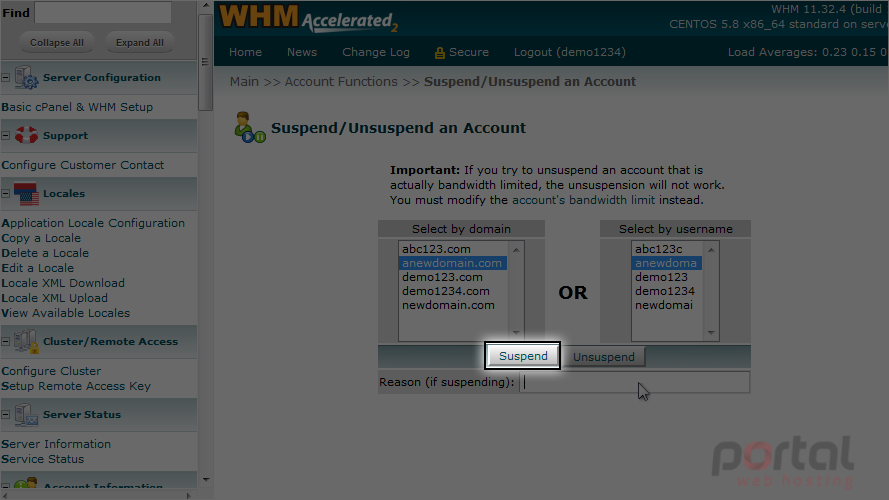Click the Collapse All button
The height and width of the screenshot is (500, 889).
click(57, 43)
